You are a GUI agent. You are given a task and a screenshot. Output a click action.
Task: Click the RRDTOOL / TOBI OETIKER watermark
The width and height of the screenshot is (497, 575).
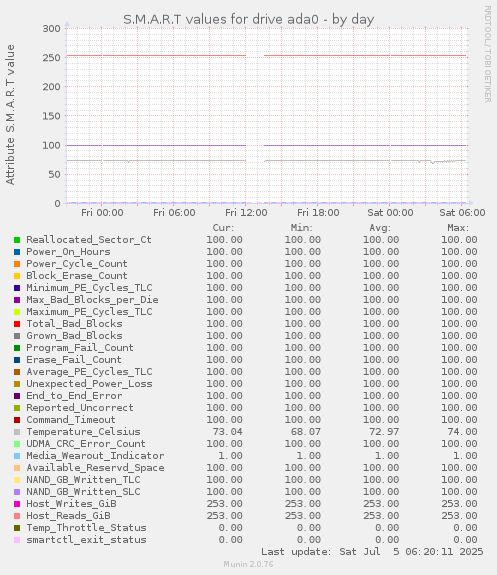[488, 54]
